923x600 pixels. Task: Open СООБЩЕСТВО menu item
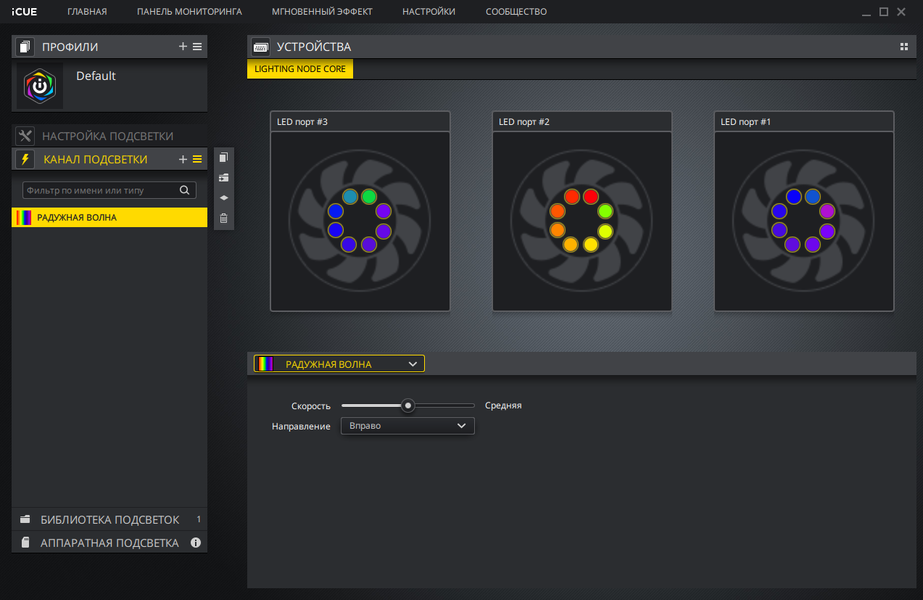(516, 12)
